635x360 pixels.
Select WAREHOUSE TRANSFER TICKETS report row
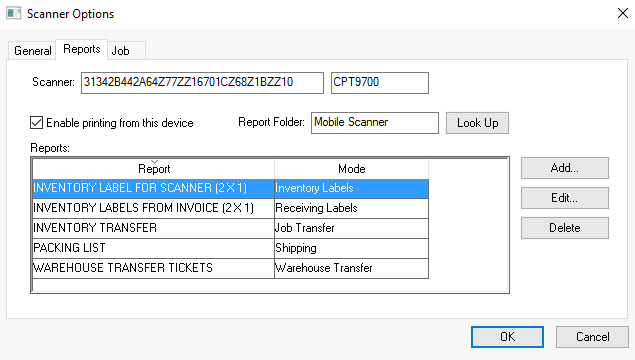point(230,268)
